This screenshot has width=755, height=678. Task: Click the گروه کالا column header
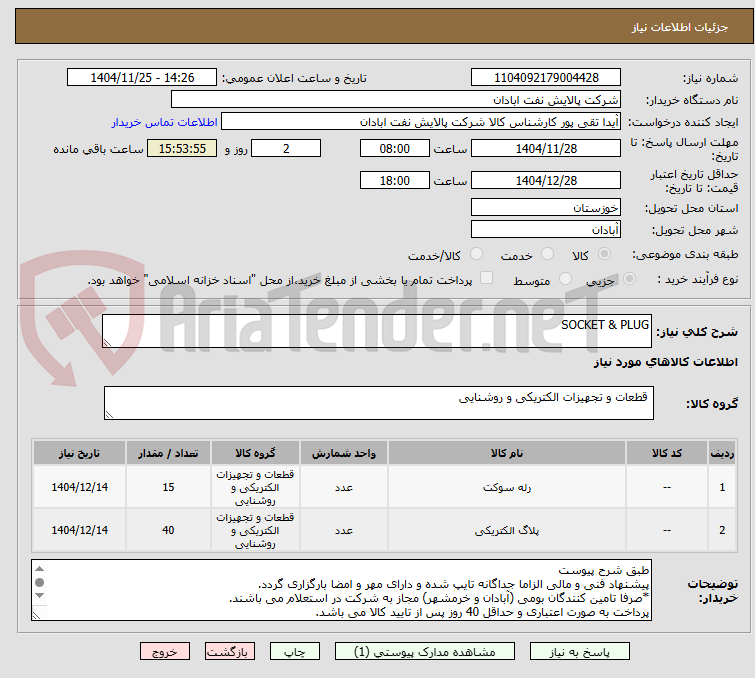coord(255,453)
